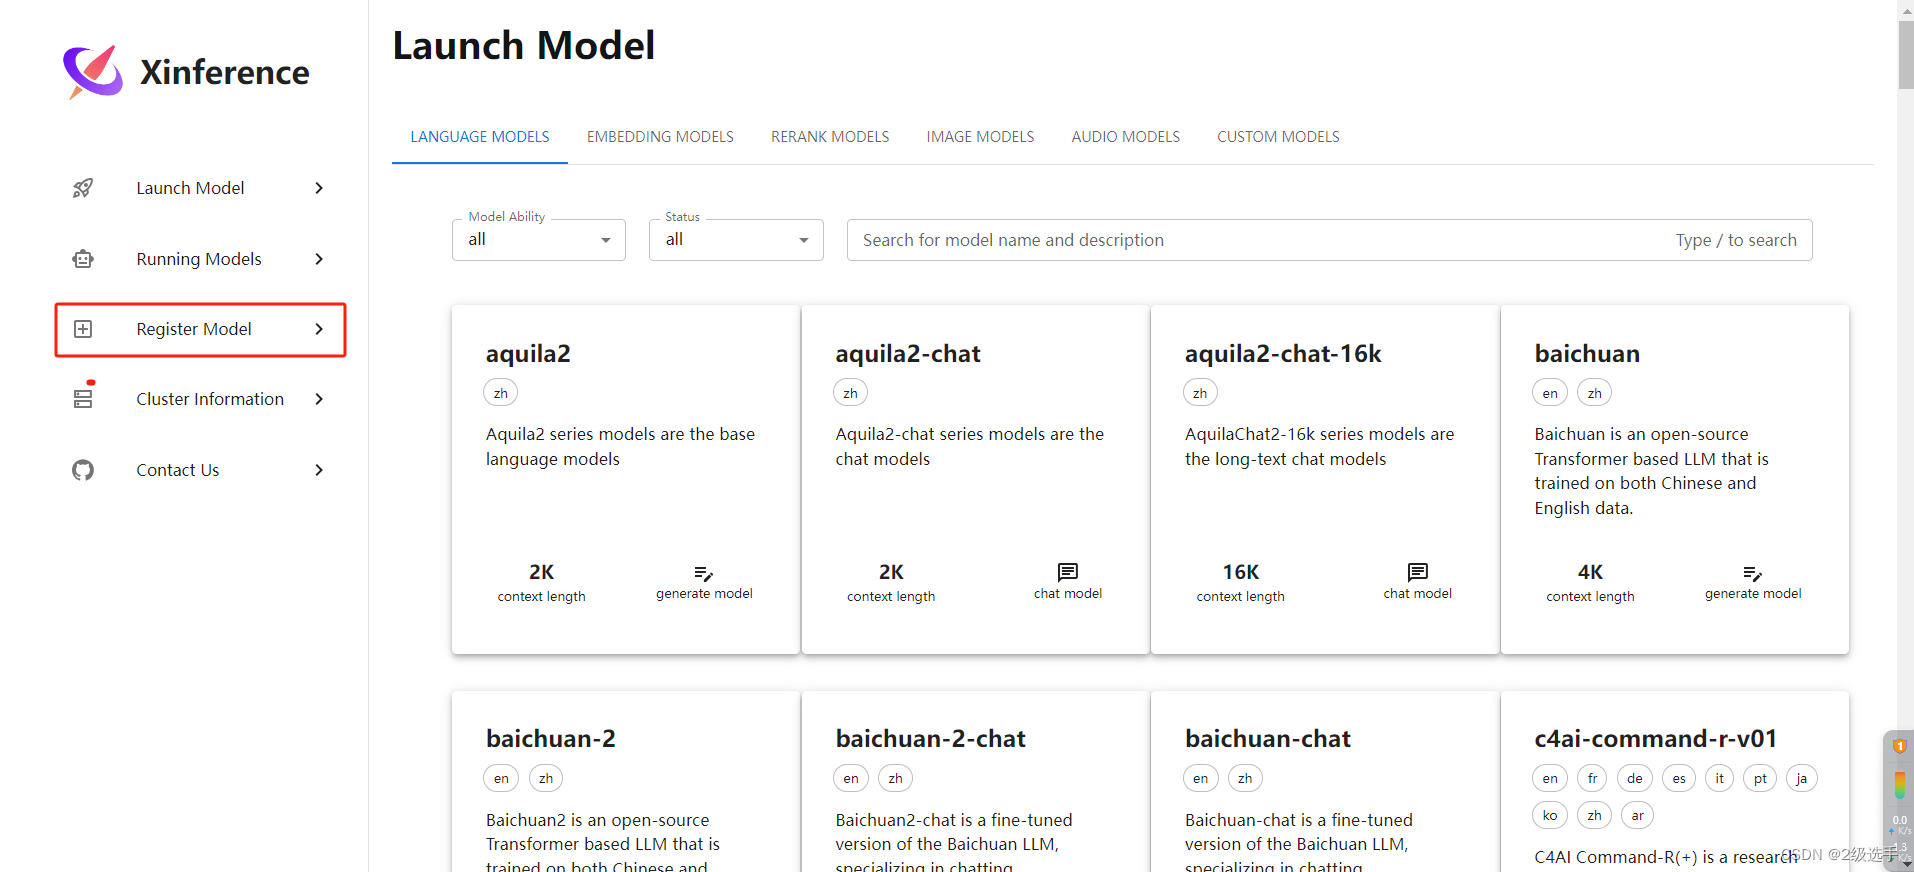Select the aquila2-chat-16k model card title
The image size is (1914, 872).
click(1283, 354)
